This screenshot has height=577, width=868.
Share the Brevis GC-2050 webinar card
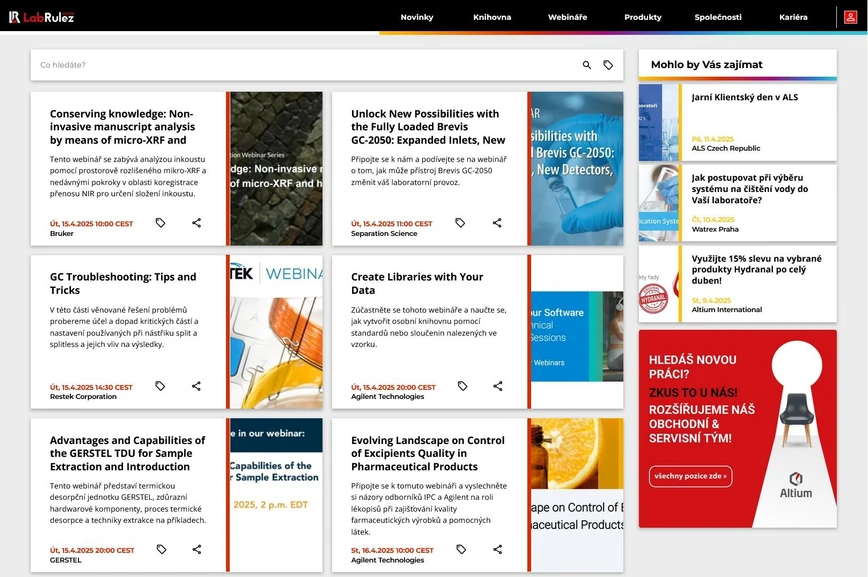coord(497,223)
